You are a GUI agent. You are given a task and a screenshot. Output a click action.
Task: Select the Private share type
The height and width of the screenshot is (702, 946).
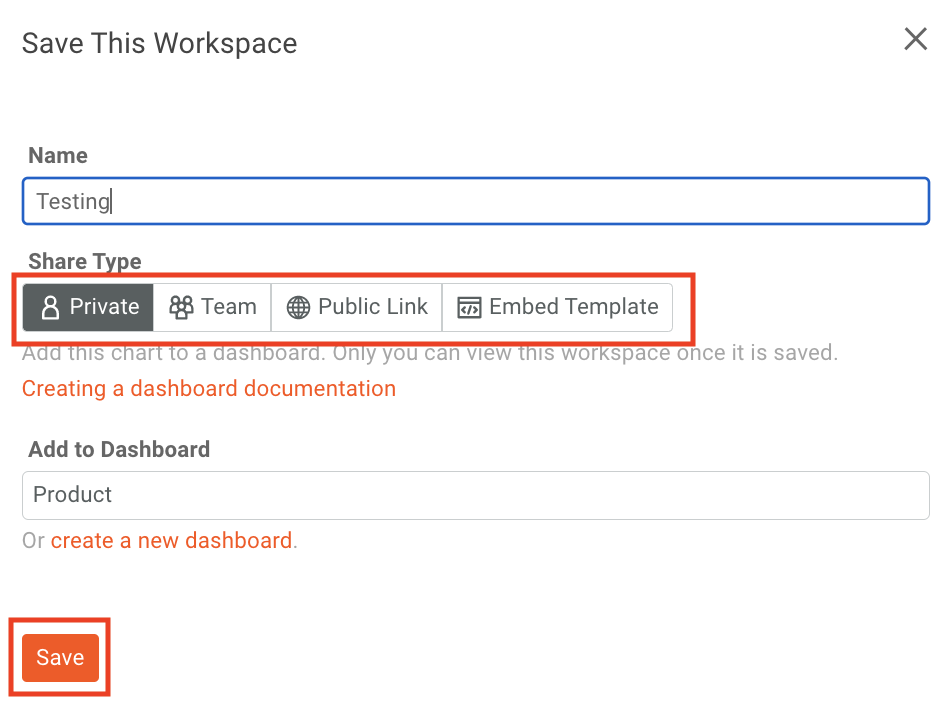(89, 307)
